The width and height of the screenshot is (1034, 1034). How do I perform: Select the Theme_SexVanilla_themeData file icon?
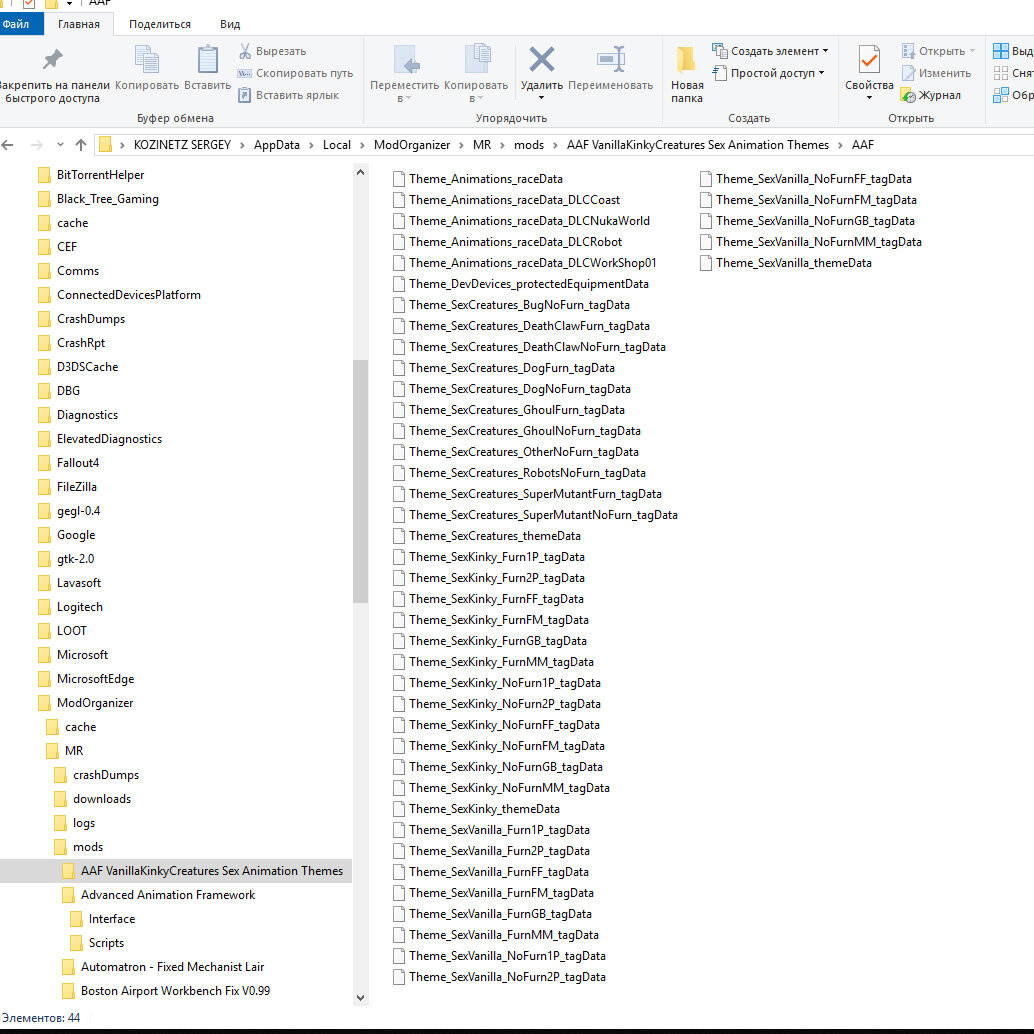[x=706, y=263]
